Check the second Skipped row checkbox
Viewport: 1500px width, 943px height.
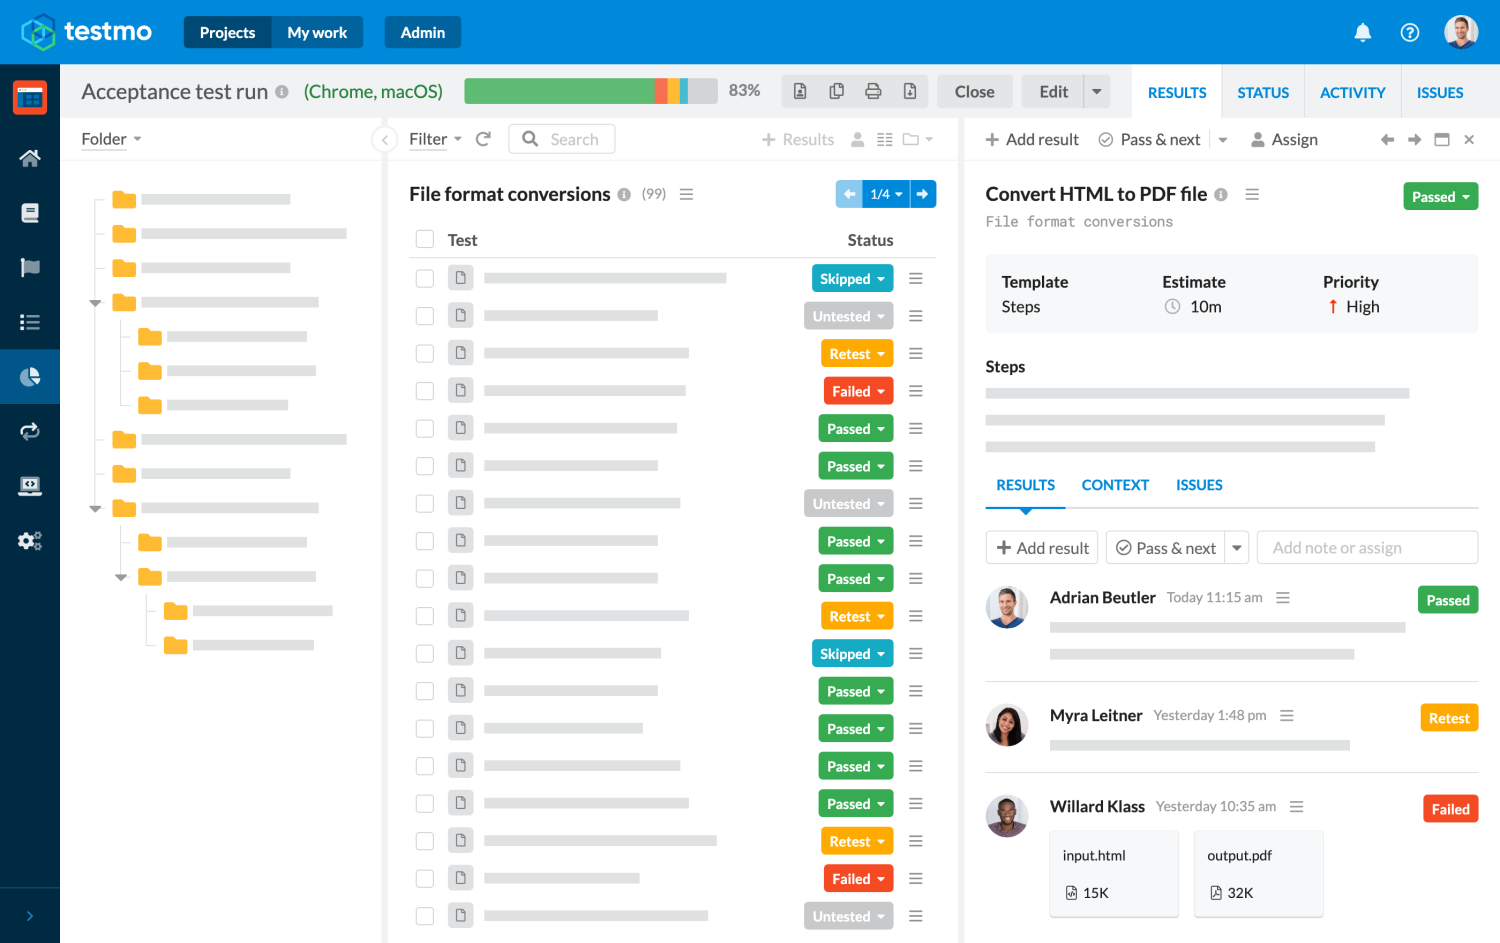425,654
